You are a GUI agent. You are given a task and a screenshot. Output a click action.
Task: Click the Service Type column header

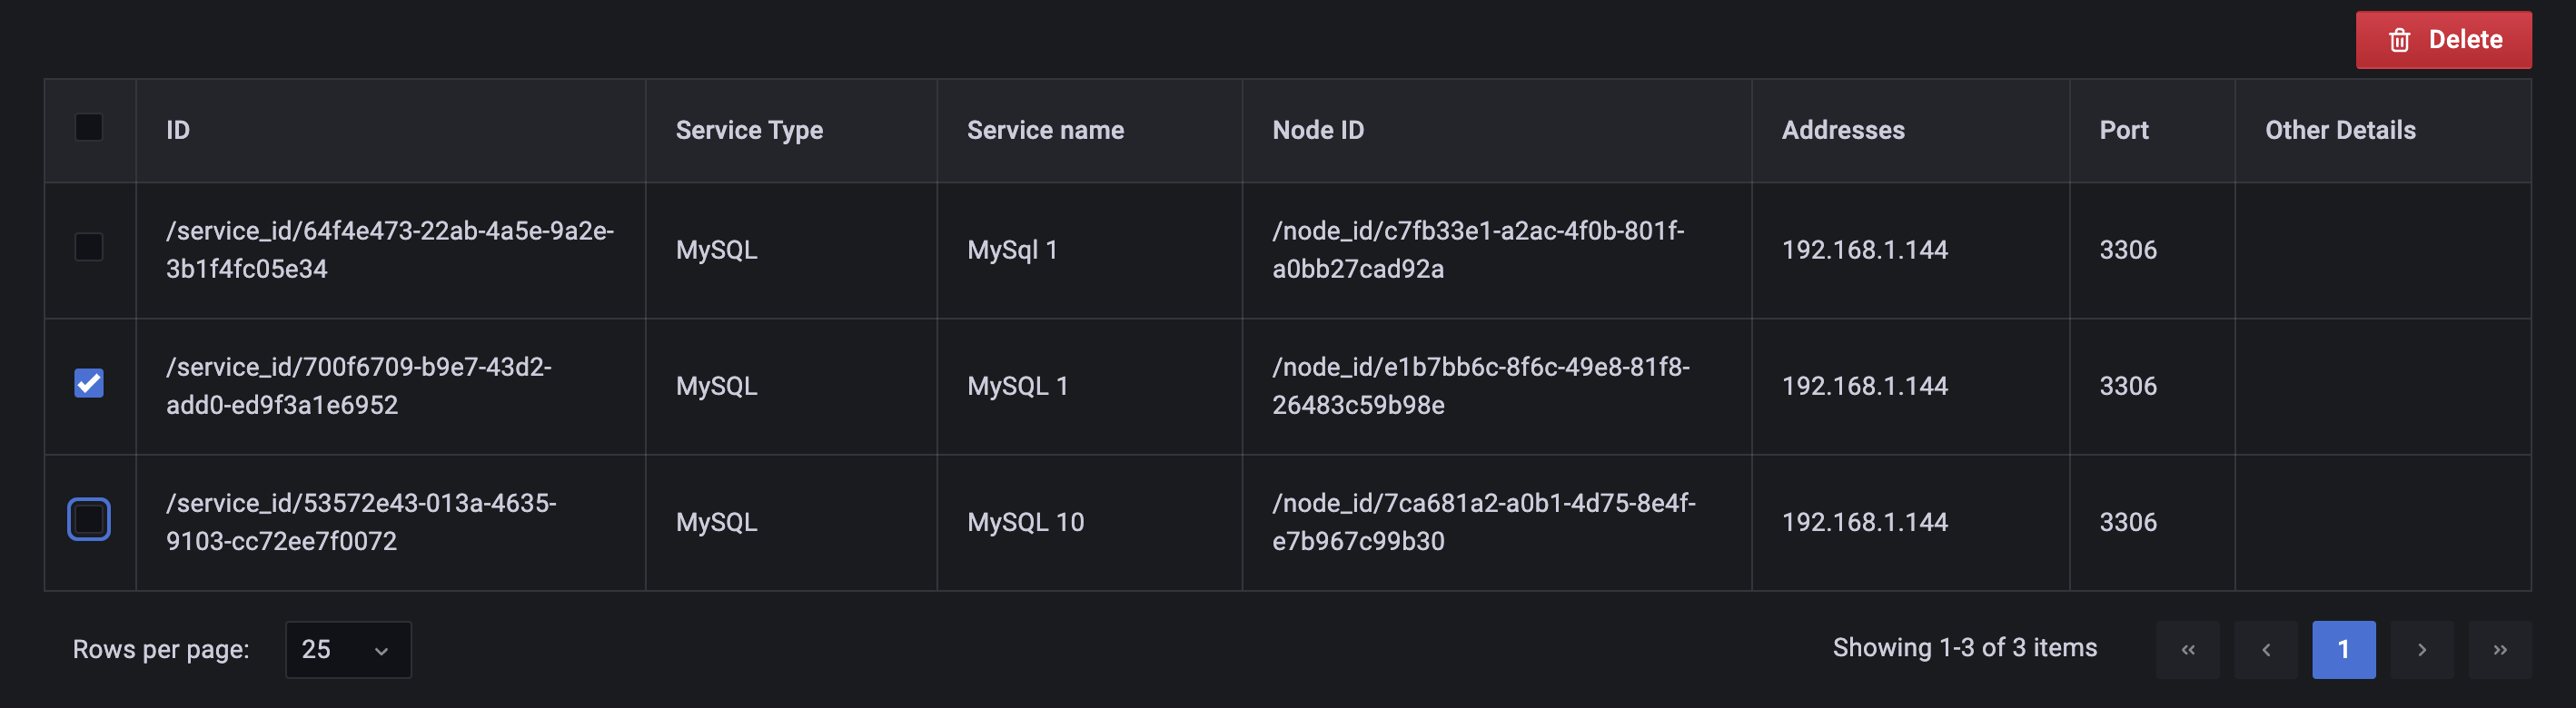point(749,130)
